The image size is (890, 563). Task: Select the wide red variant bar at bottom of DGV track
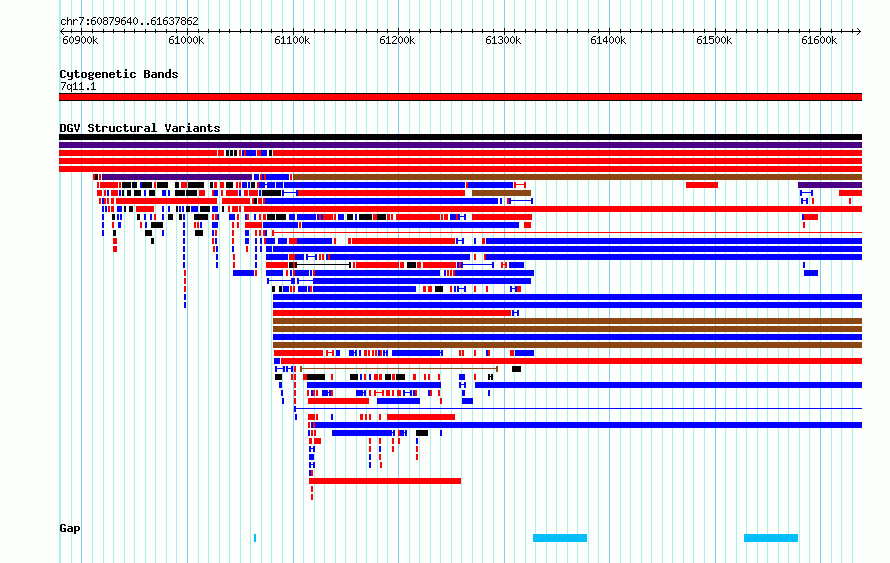pyautogui.click(x=385, y=481)
